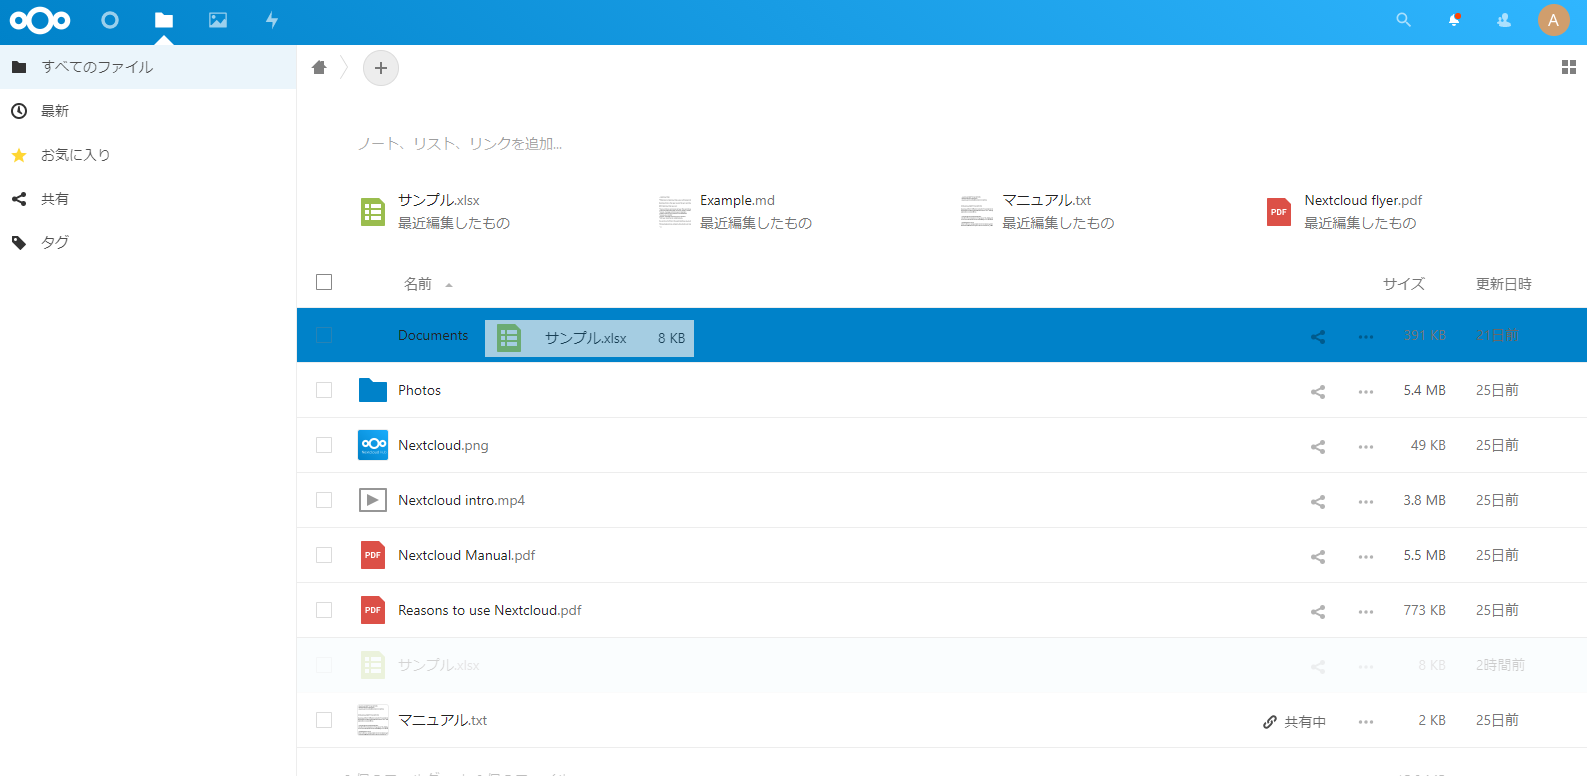
Task: Open the Photos folder icon
Action: pos(373,390)
